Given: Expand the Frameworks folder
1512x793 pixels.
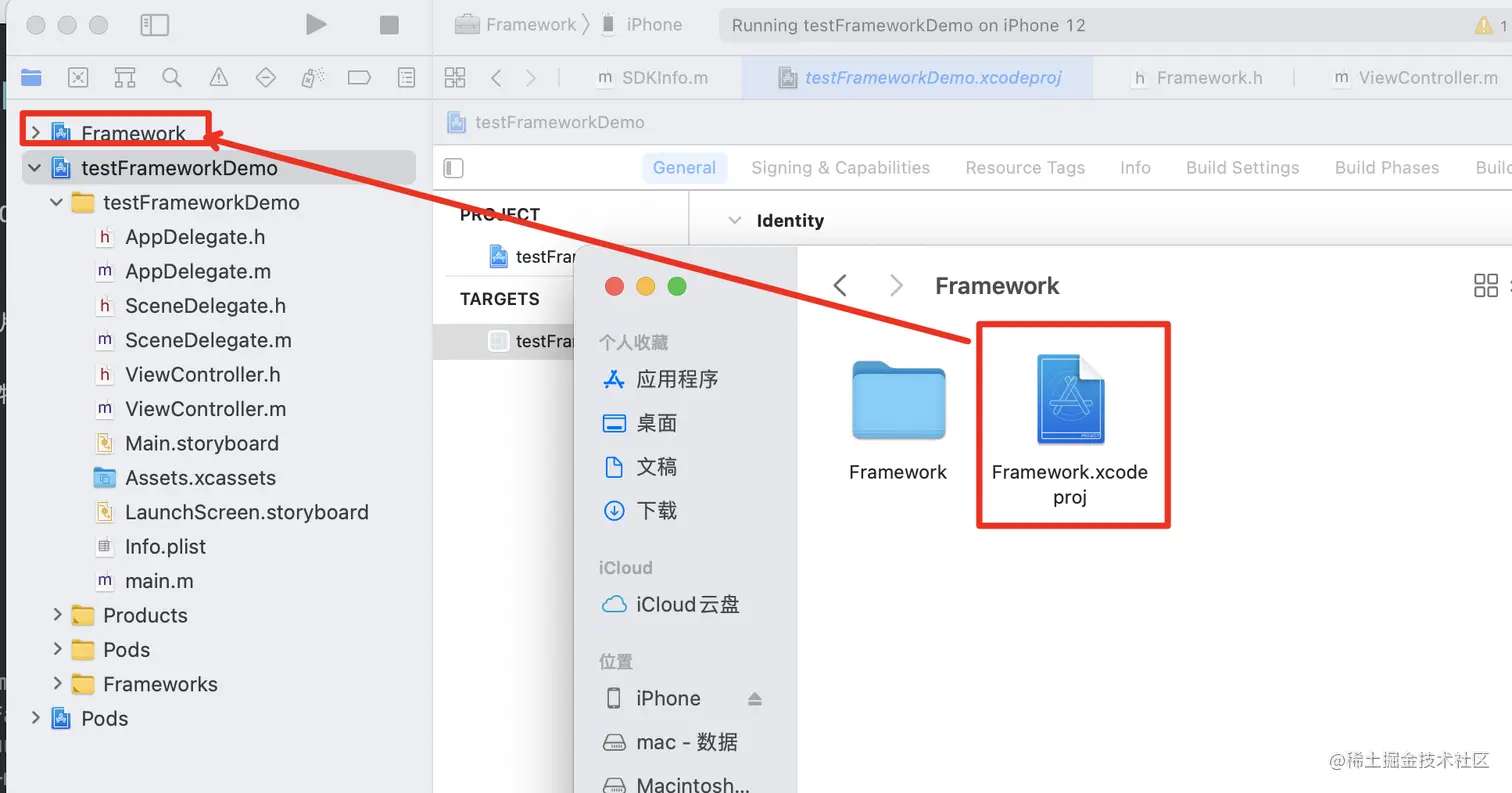Looking at the screenshot, I should 57,684.
